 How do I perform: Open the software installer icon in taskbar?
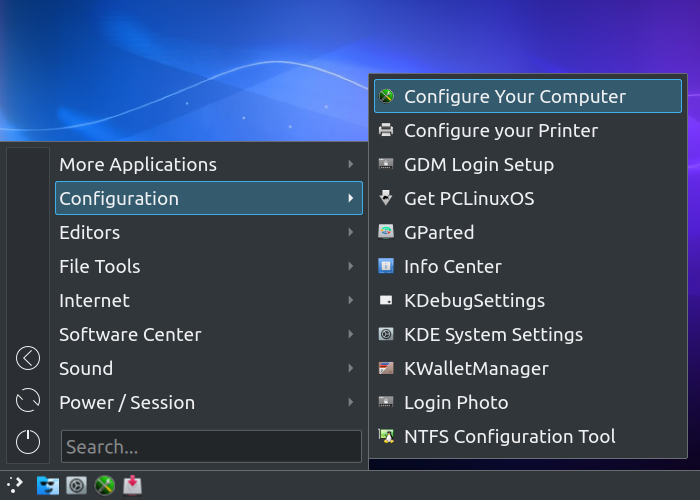[133, 485]
